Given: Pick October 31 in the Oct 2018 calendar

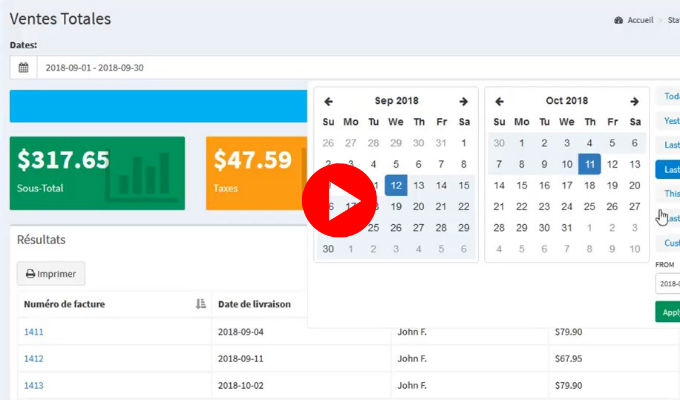Looking at the screenshot, I should coord(567,227).
